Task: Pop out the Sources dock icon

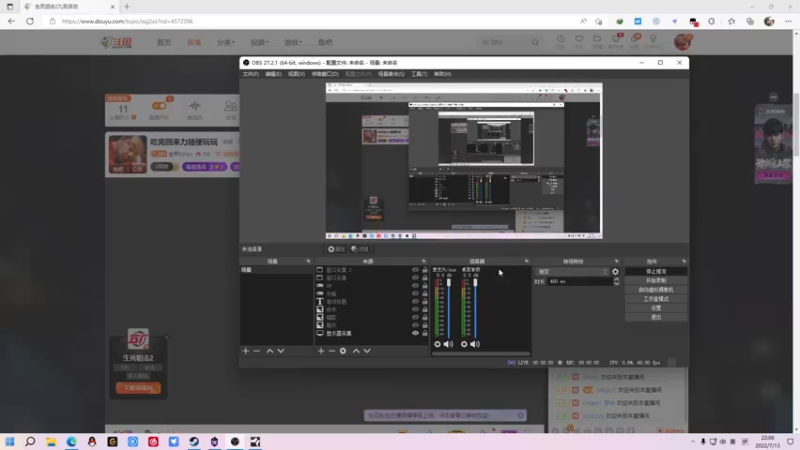Action: [x=423, y=261]
